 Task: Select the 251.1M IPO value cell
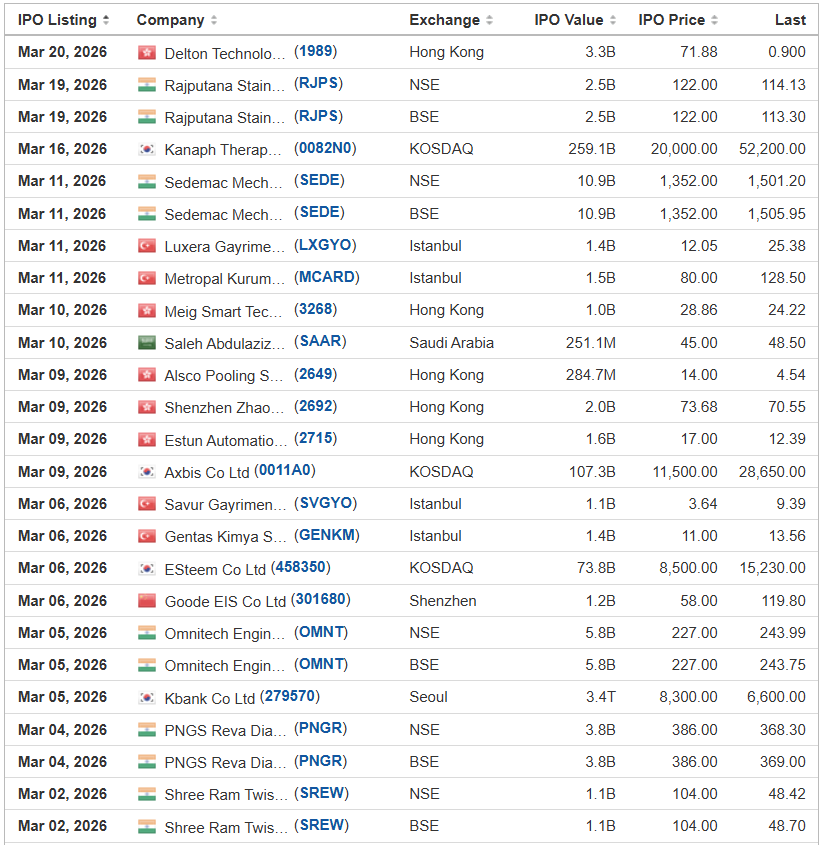[x=590, y=343]
